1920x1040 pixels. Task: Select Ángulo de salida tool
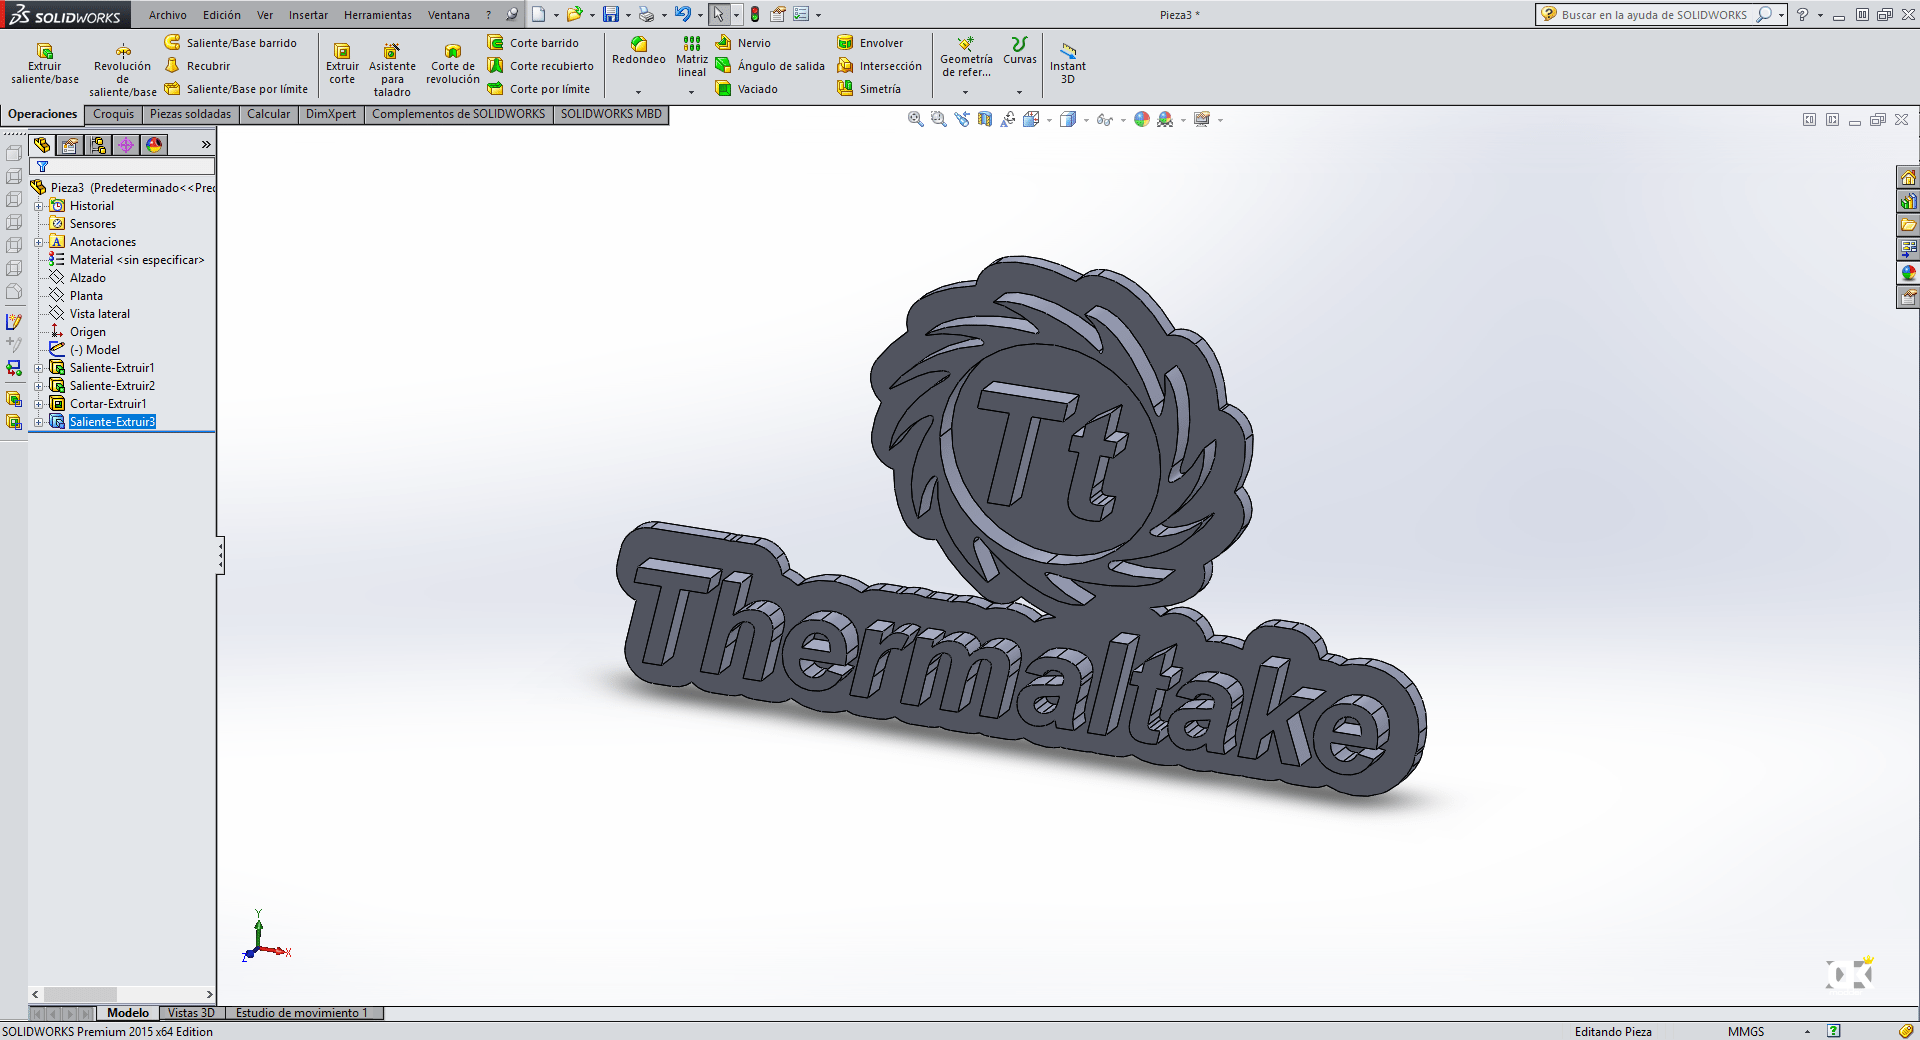770,66
